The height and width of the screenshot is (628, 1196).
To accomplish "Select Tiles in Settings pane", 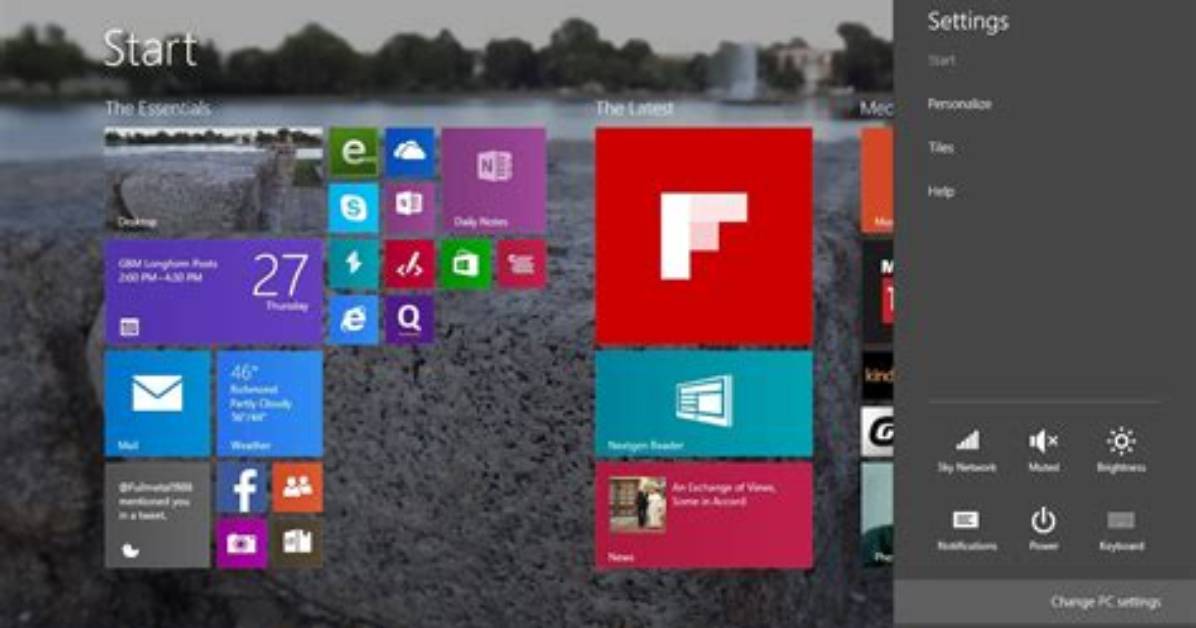I will (940, 147).
